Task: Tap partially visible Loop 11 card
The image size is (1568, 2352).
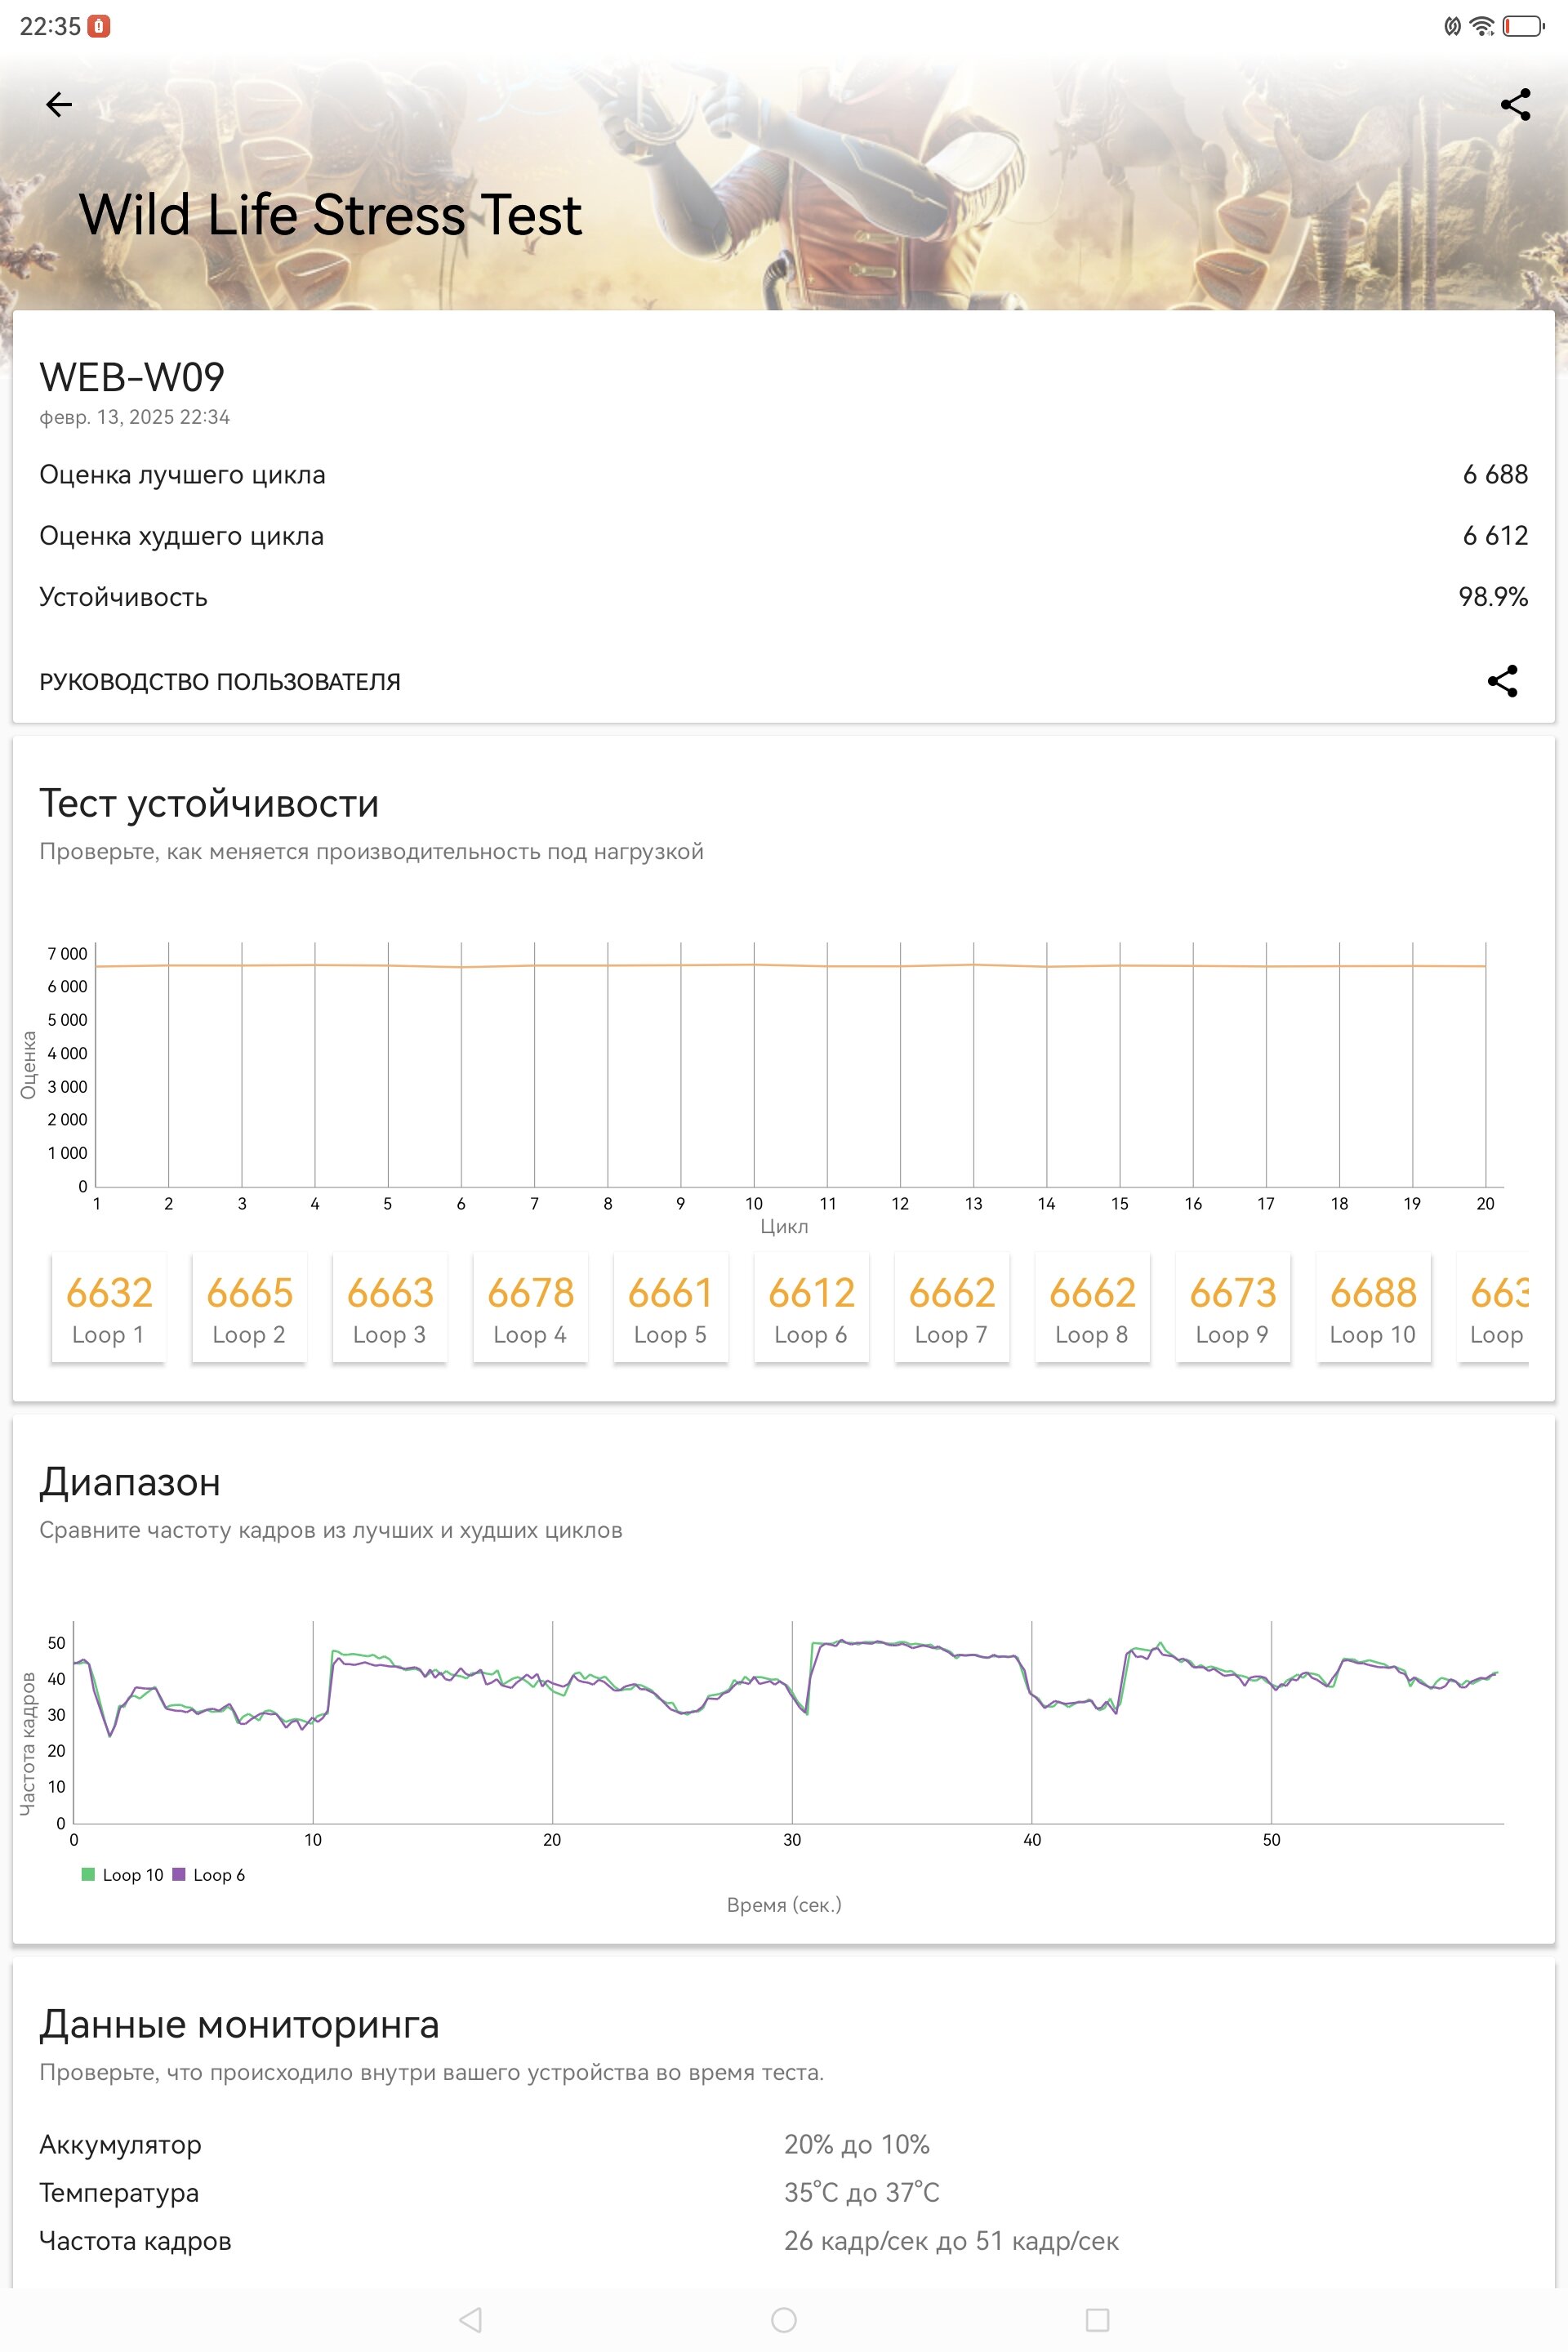Action: click(1494, 1308)
